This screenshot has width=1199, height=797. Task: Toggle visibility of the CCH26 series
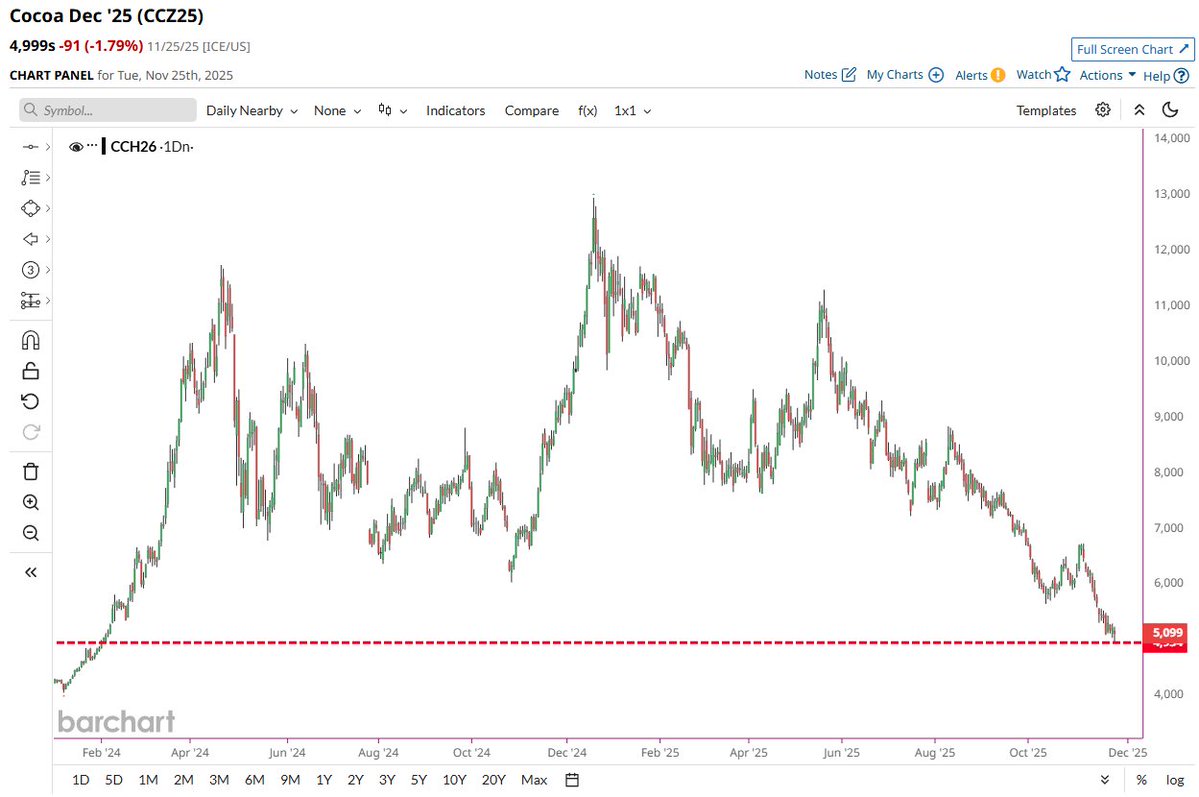(76, 146)
